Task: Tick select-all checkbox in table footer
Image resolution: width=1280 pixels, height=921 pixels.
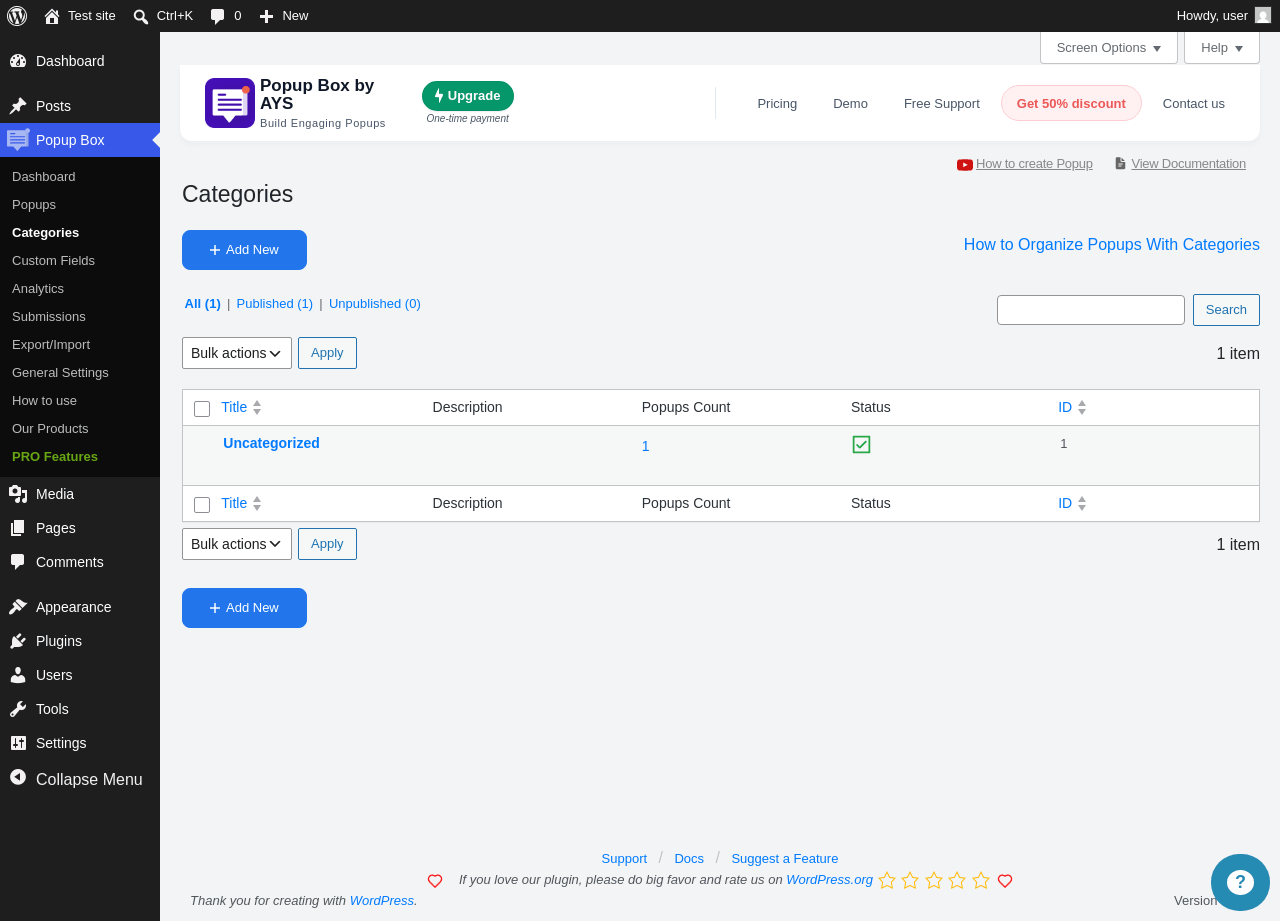Action: 202,505
